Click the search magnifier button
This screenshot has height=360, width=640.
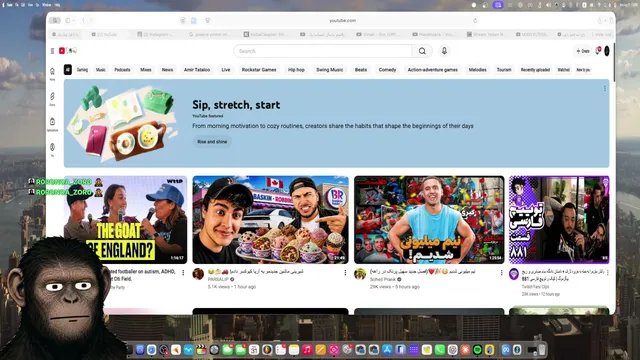click(x=422, y=51)
